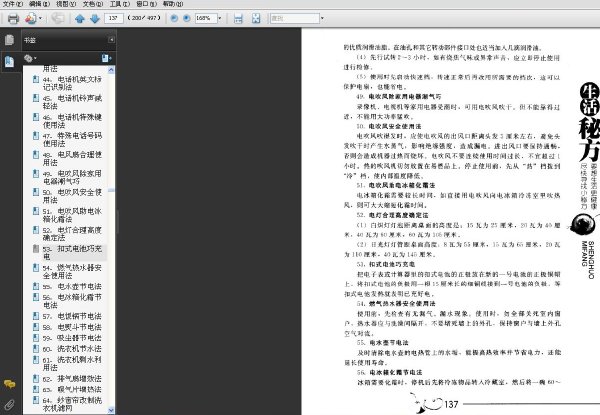The height and width of the screenshot is (415, 600).
Task: Open the 文件 (File) menu
Action: point(13,4)
